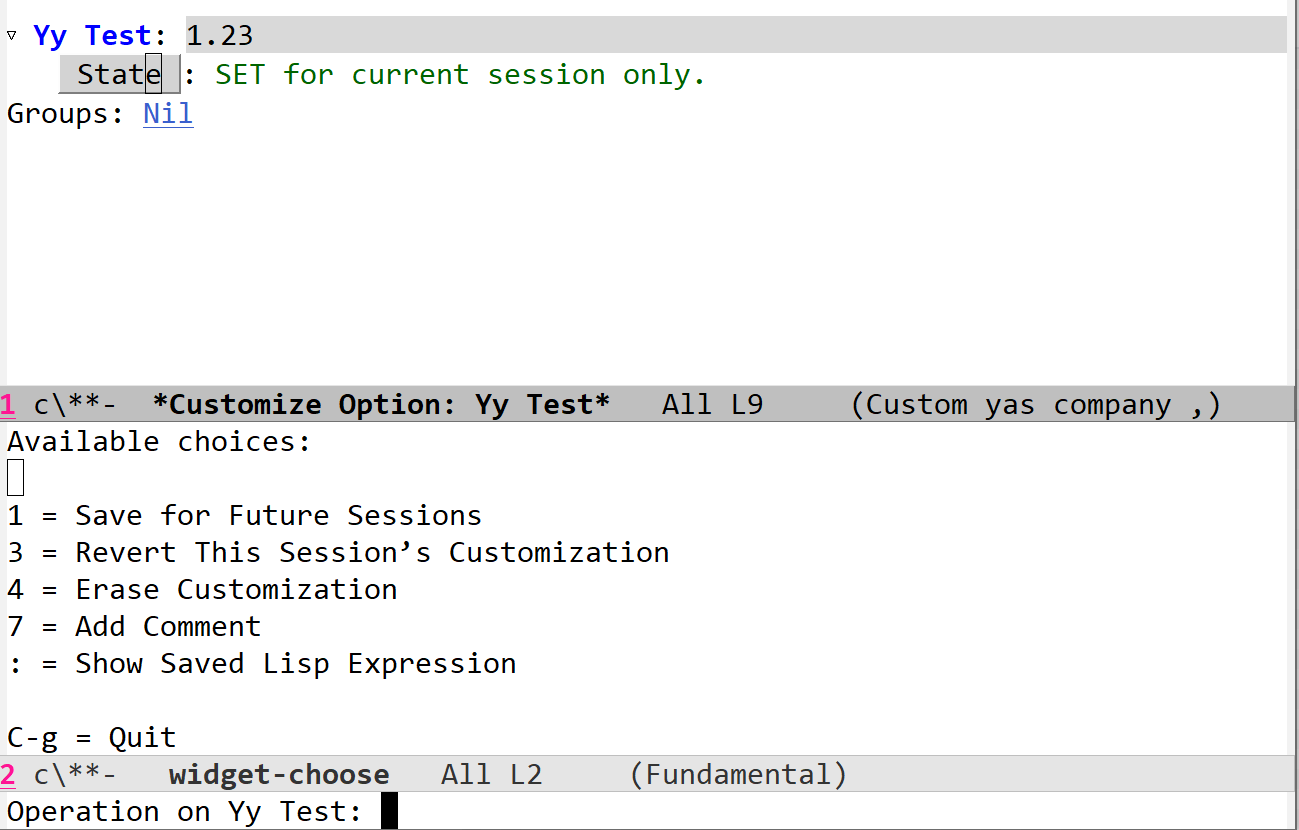
Task: Click the State button
Action: (118, 75)
